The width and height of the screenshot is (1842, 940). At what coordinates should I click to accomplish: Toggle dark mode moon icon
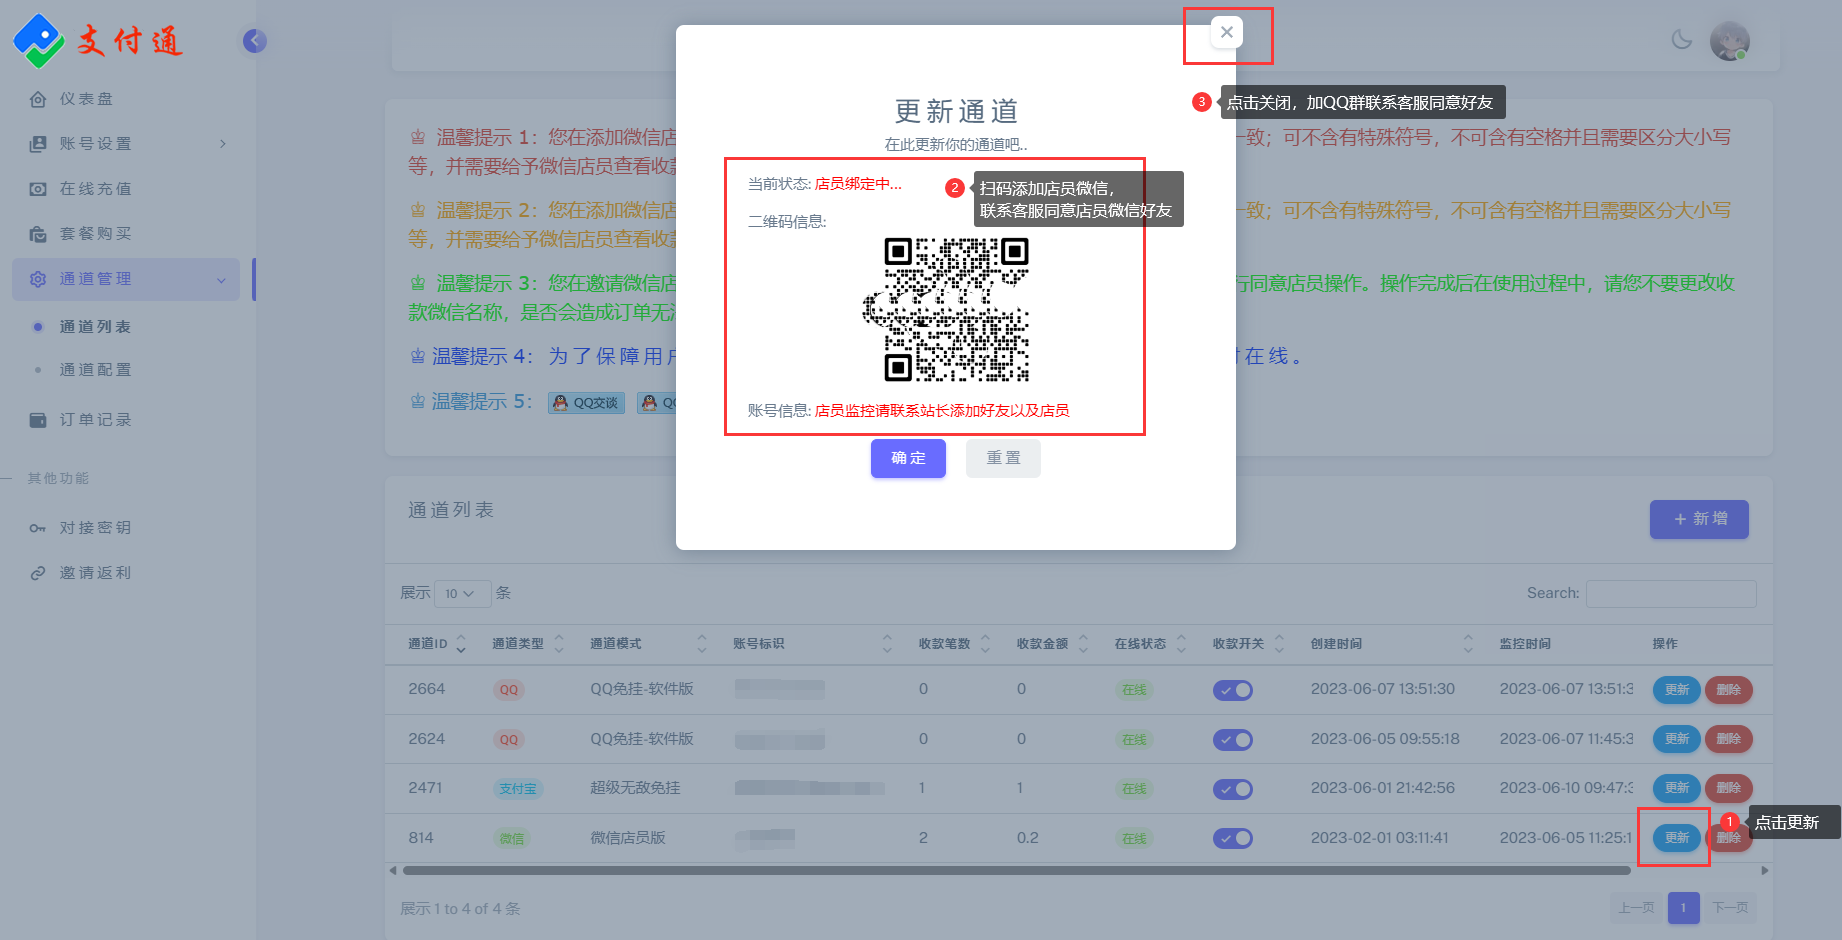coord(1681,40)
